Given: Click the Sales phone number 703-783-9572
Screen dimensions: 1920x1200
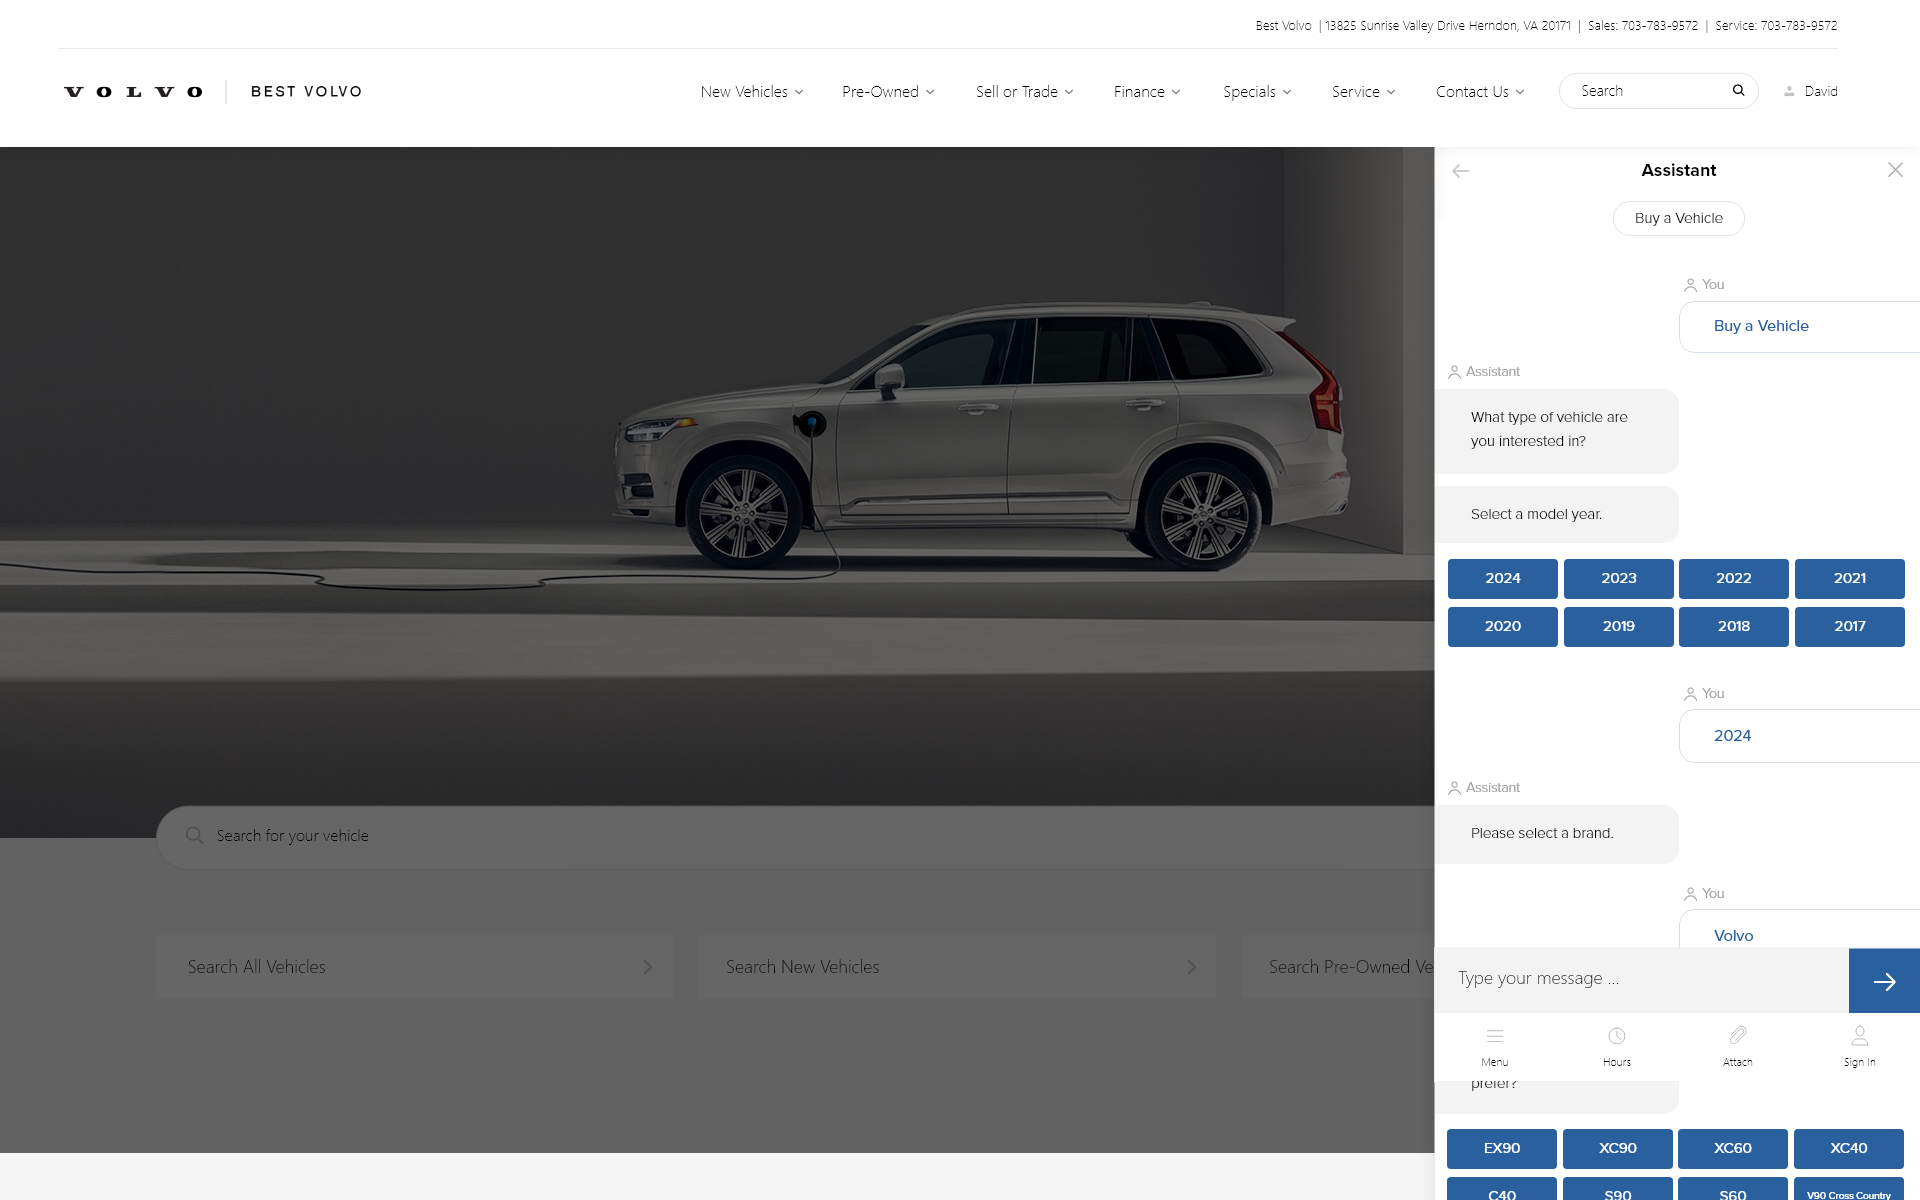Looking at the screenshot, I should tap(1659, 26).
